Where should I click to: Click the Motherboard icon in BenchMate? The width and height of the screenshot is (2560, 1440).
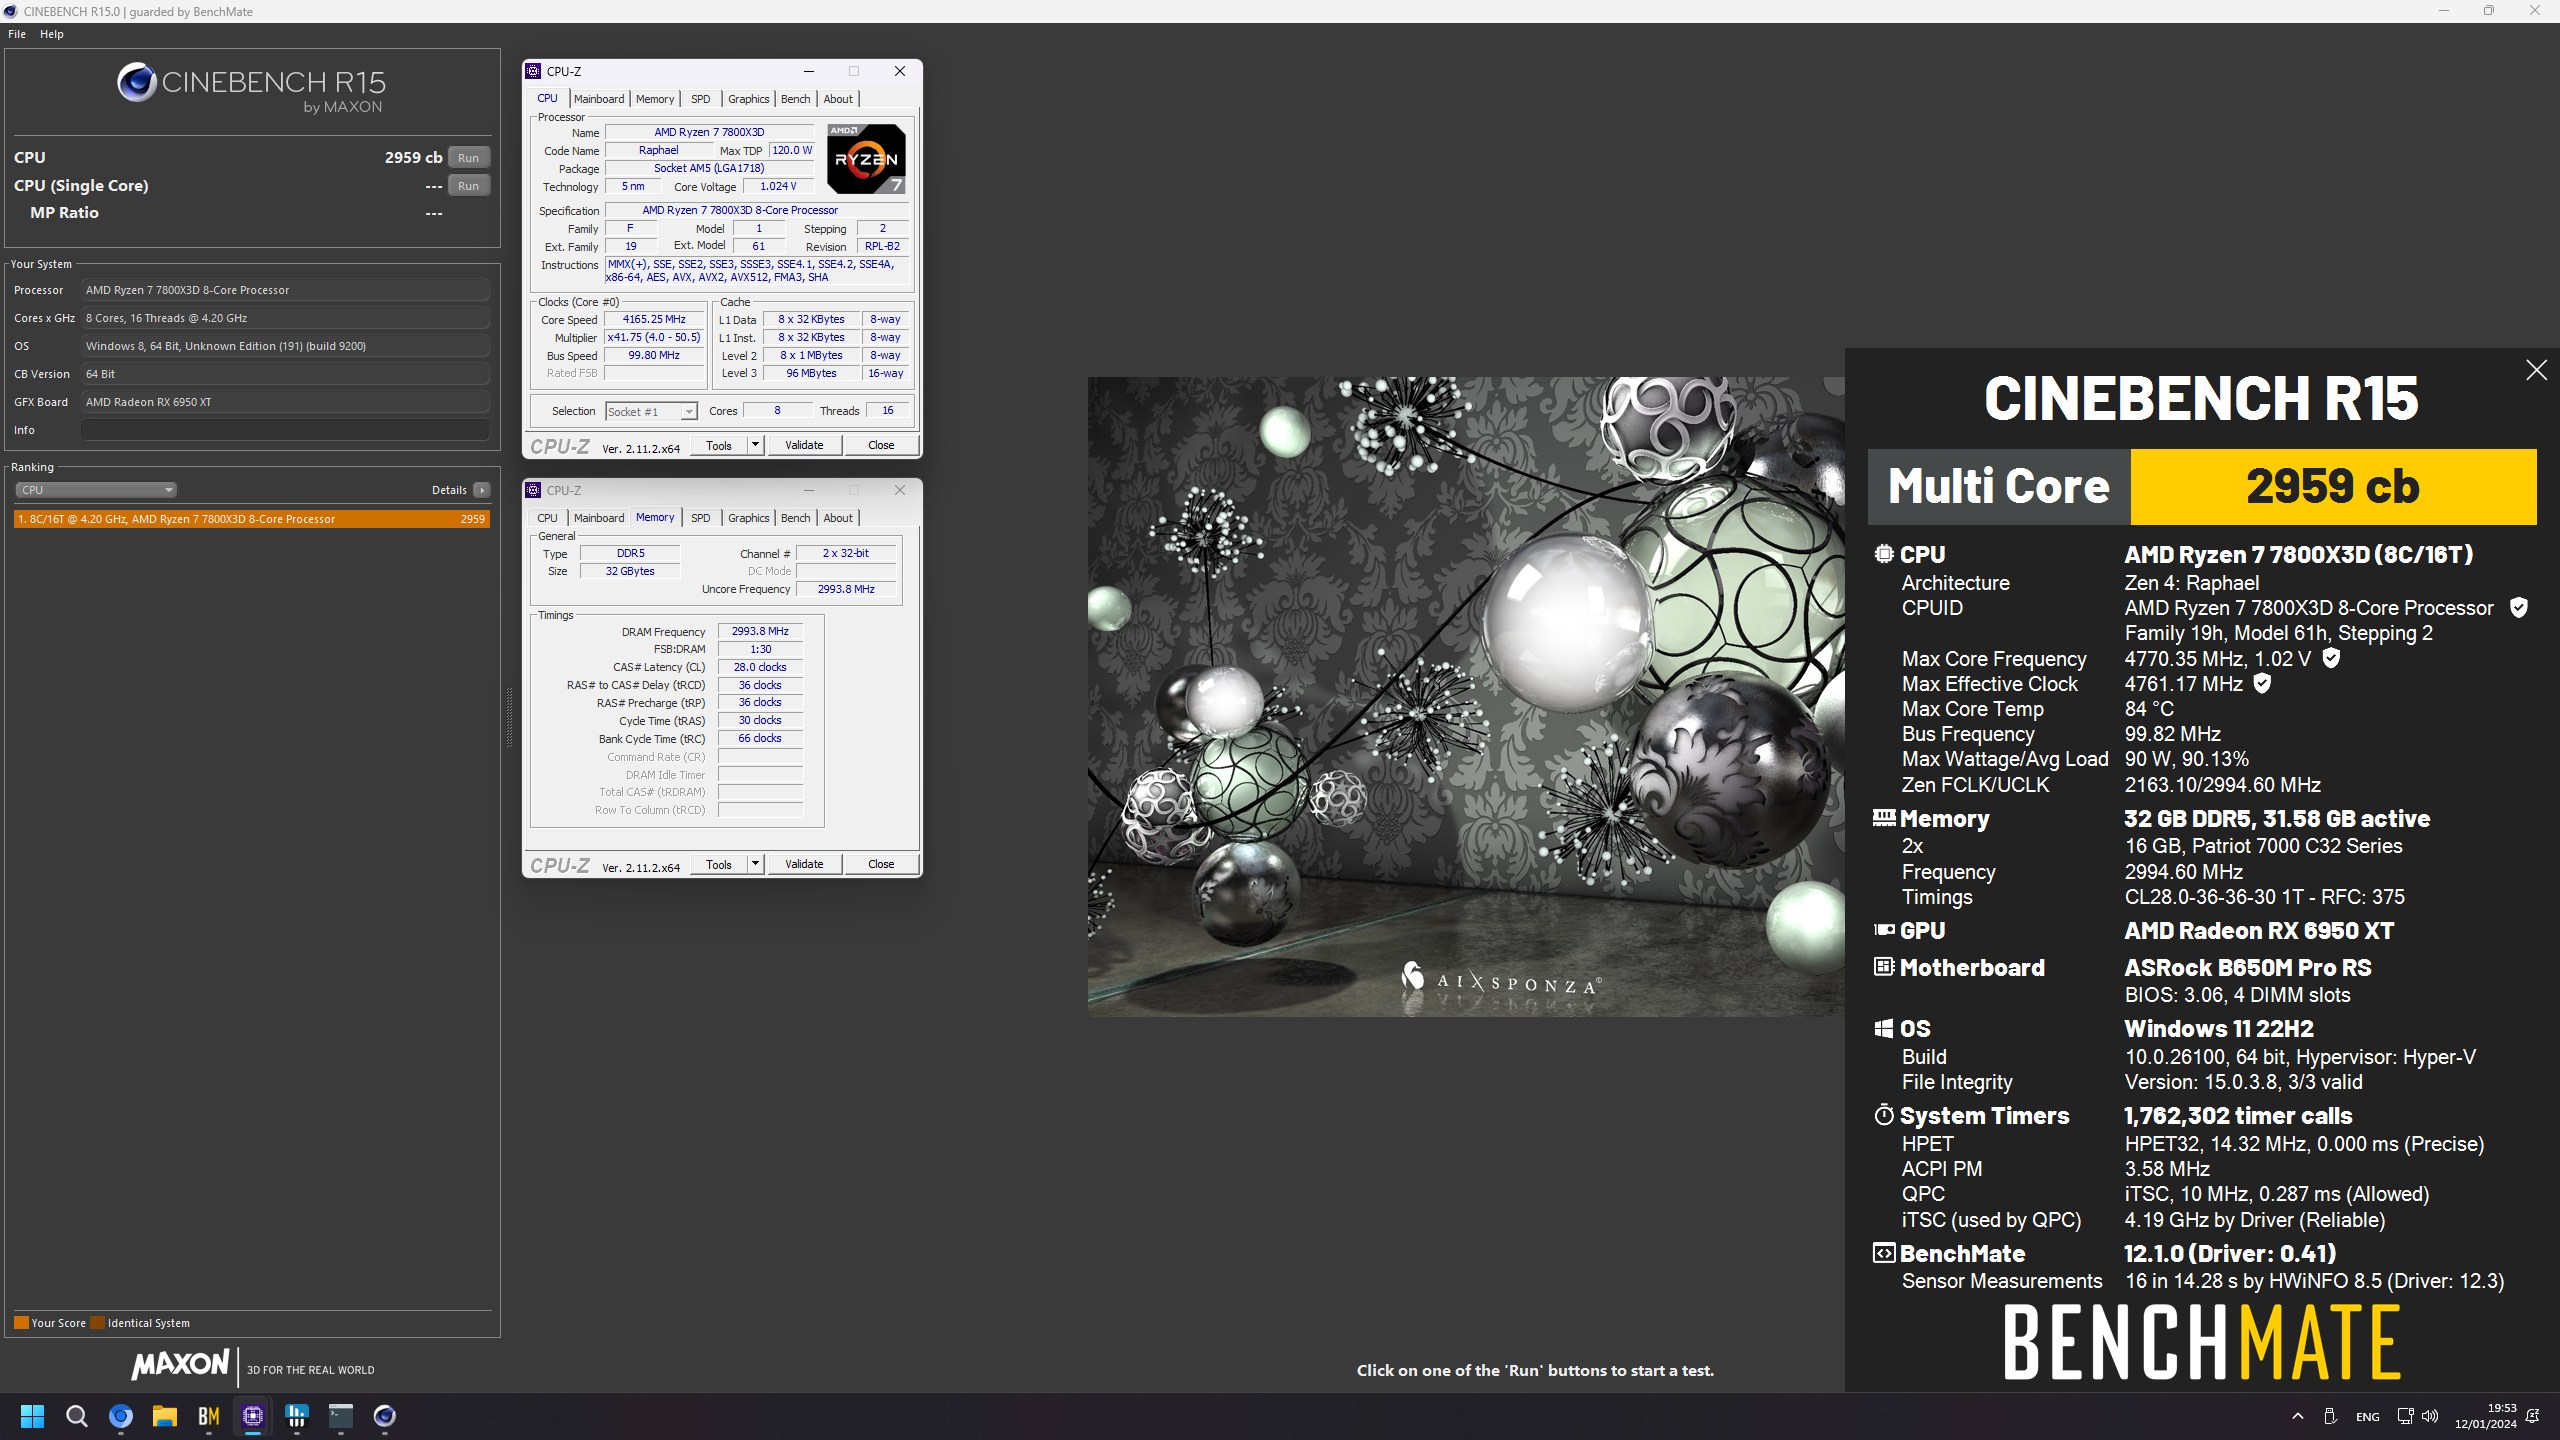point(1884,967)
